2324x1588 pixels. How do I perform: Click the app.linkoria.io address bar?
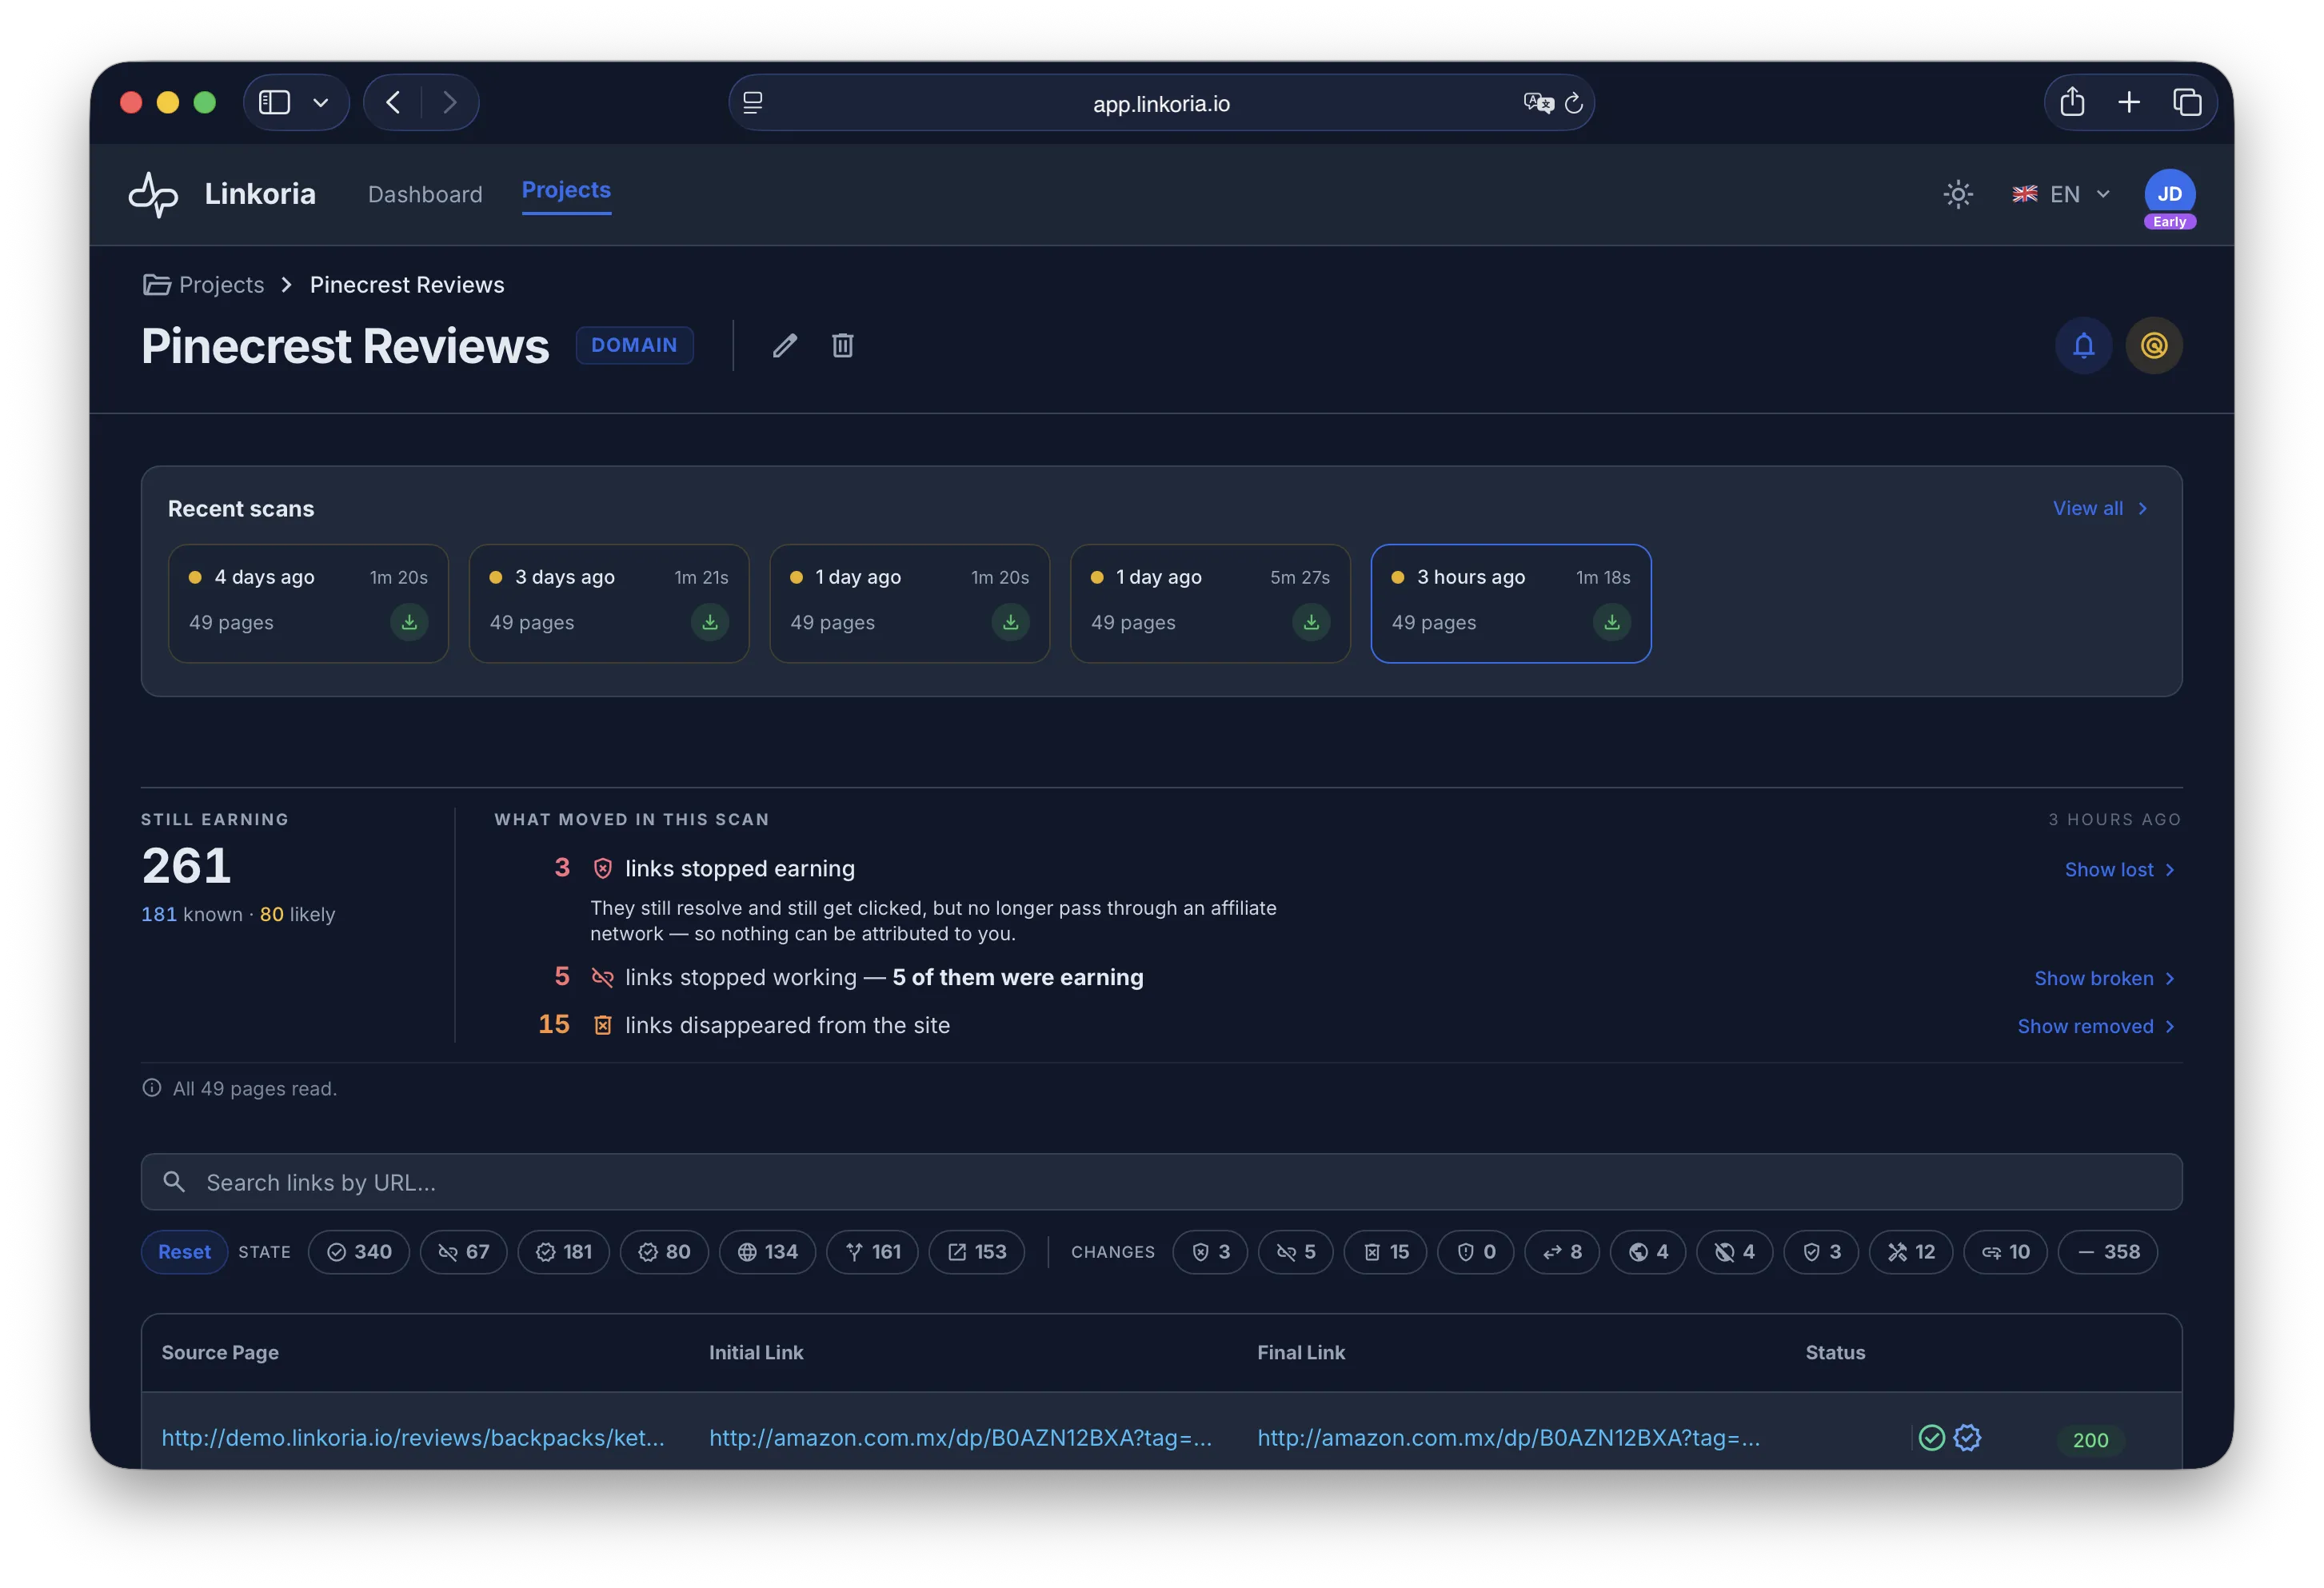tap(1161, 102)
